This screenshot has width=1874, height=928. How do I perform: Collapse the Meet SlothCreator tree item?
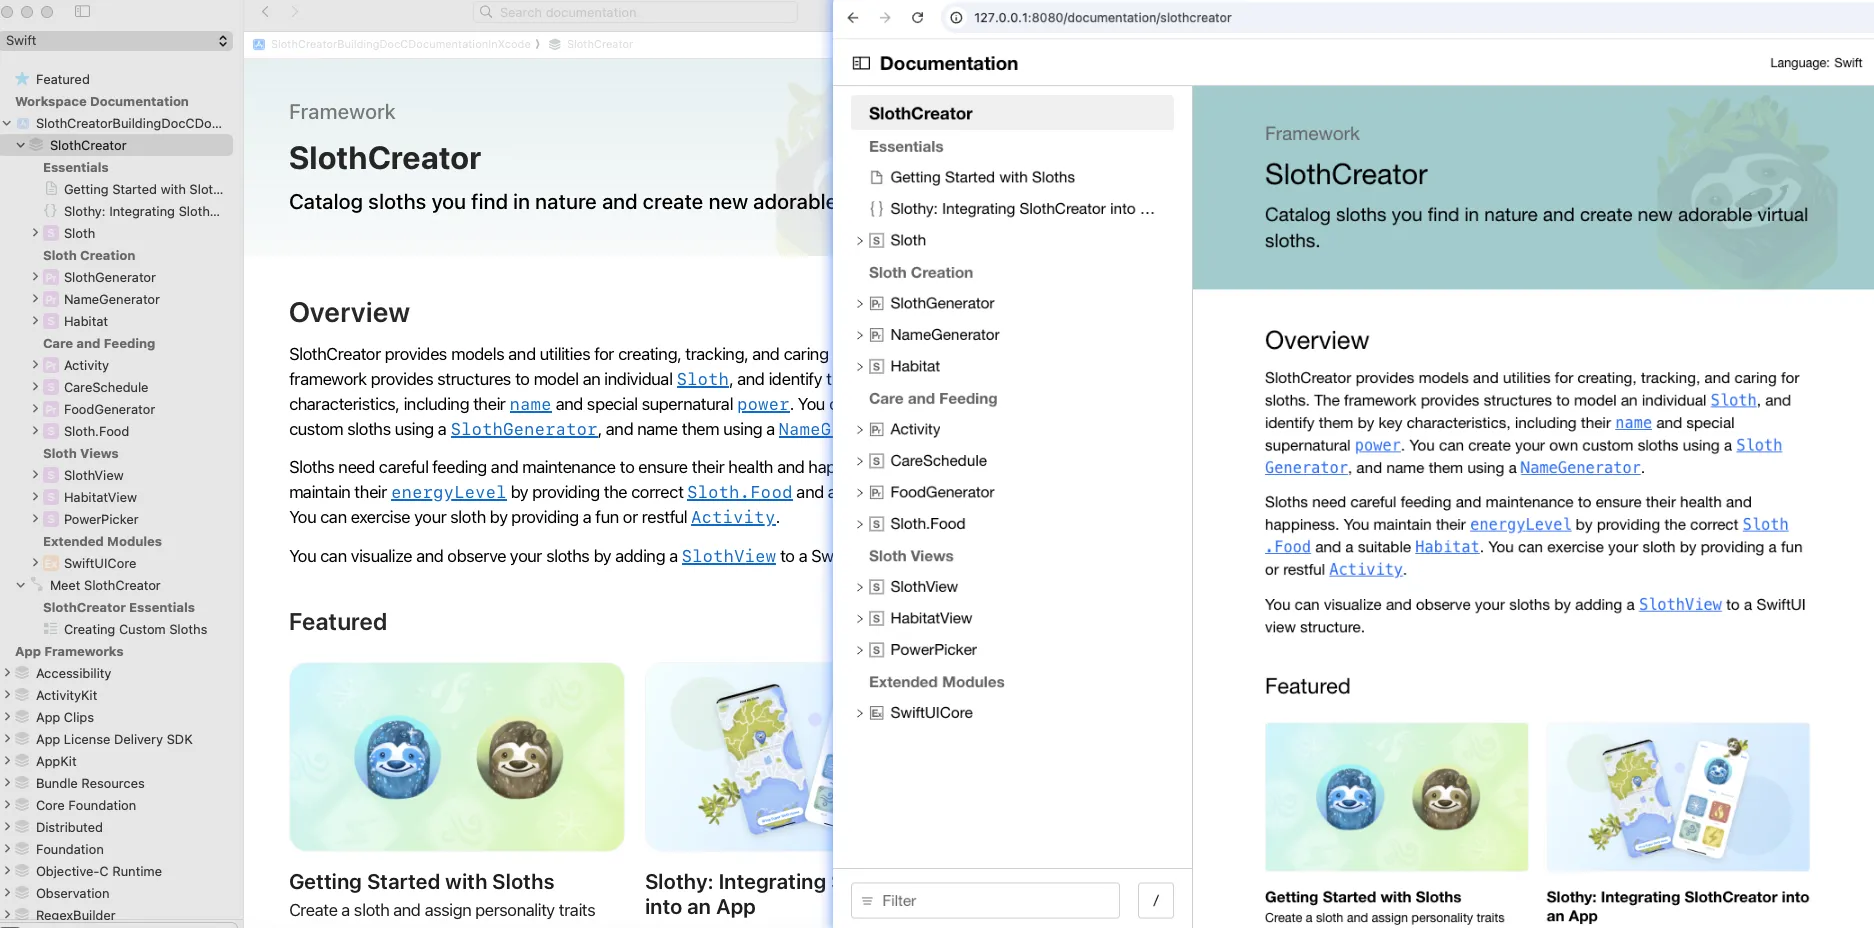pyautogui.click(x=21, y=585)
